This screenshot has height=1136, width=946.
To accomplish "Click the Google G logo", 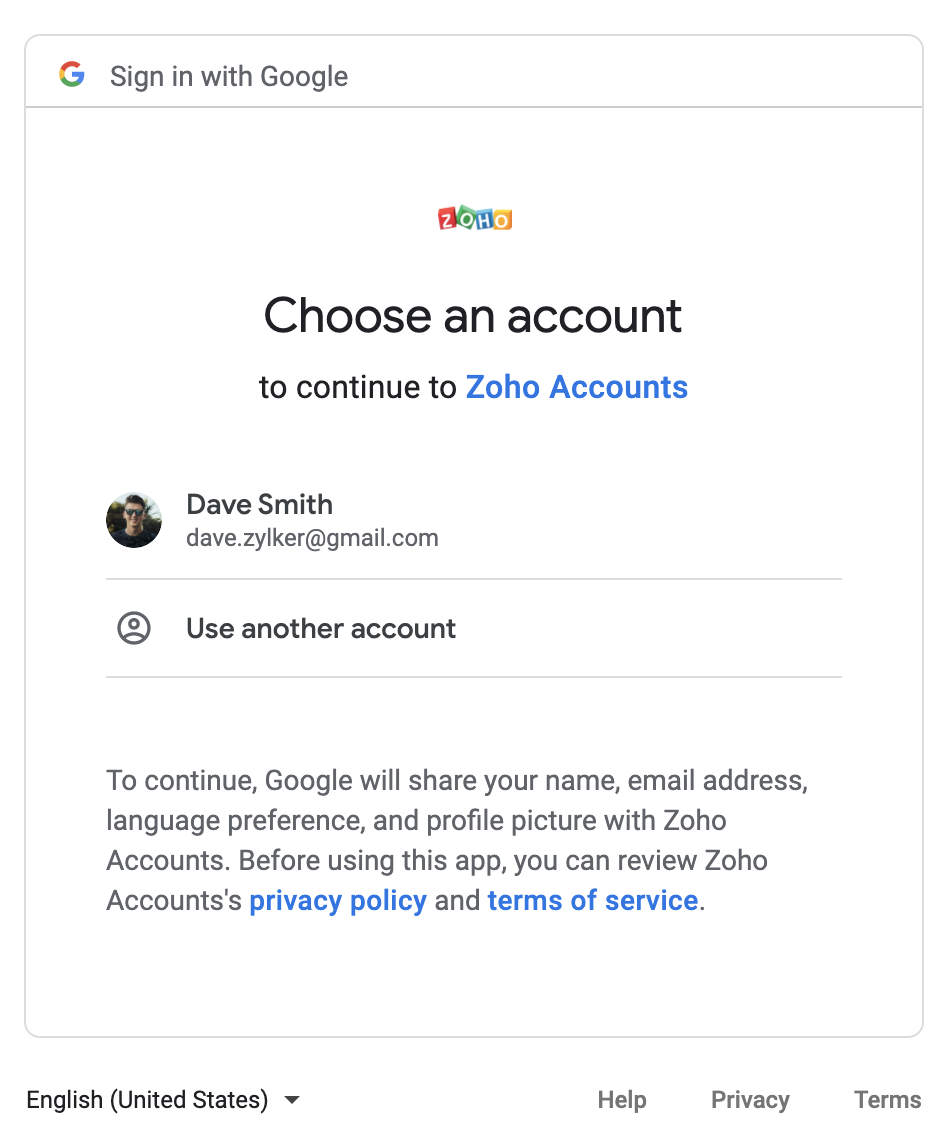I will (72, 75).
